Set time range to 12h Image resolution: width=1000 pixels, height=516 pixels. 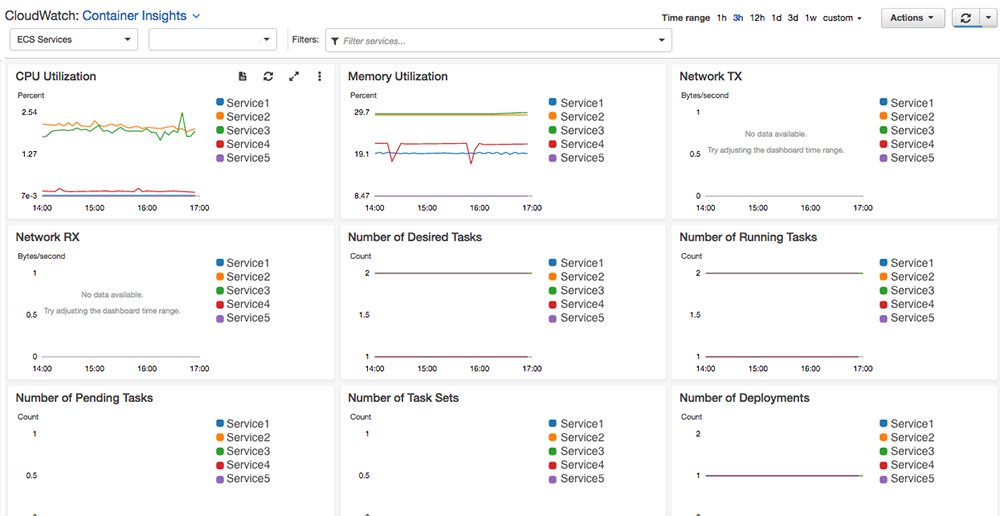pyautogui.click(x=758, y=18)
